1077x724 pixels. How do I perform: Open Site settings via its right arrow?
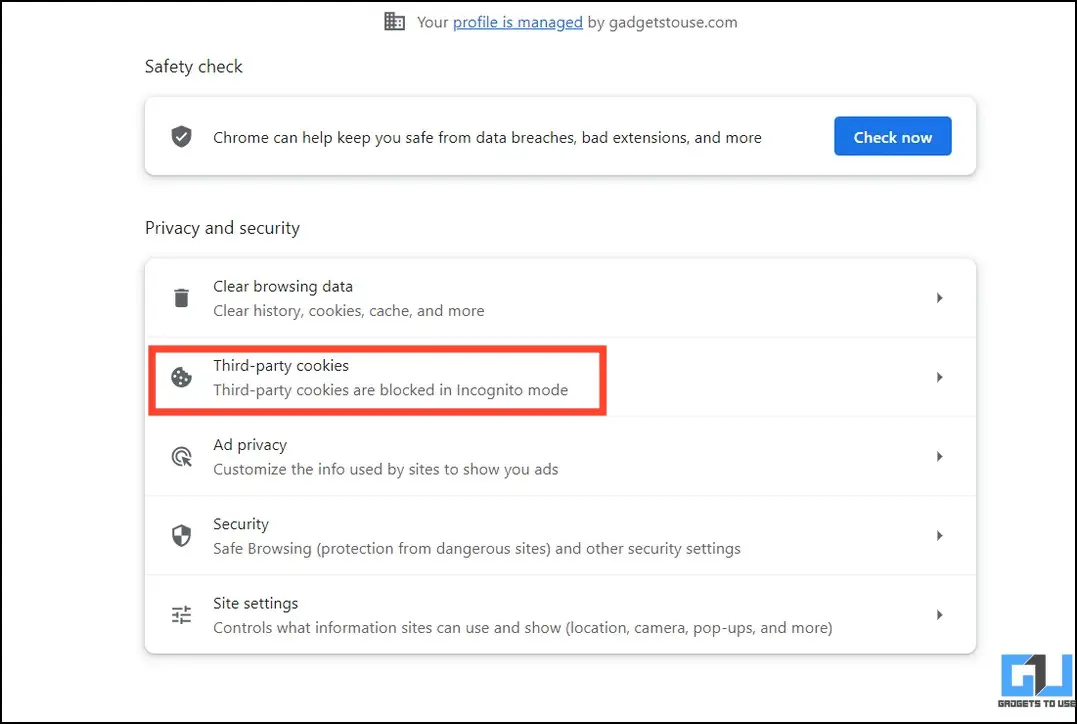(x=939, y=615)
